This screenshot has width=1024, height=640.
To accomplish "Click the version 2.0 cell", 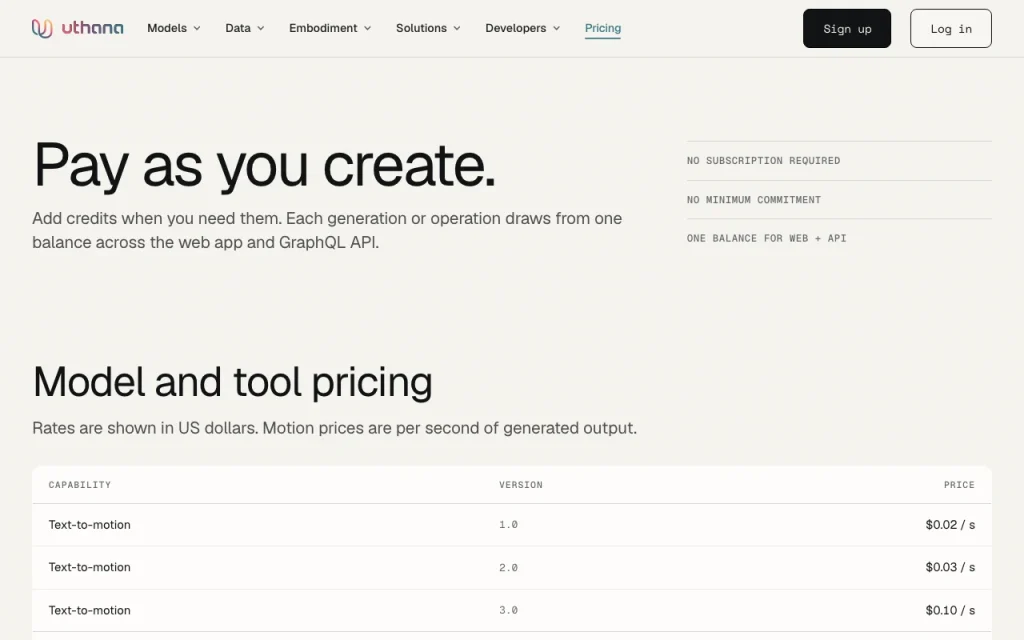I will (509, 568).
